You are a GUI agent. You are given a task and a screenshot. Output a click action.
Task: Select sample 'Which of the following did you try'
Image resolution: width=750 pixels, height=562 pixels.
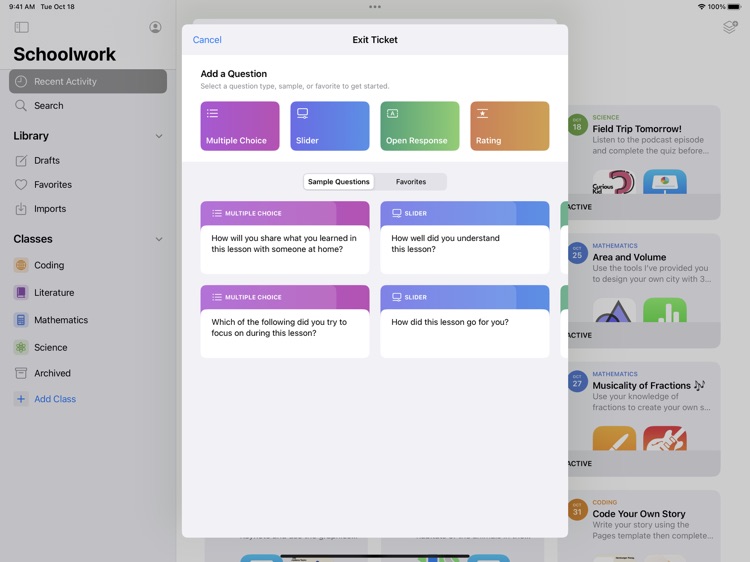click(285, 321)
